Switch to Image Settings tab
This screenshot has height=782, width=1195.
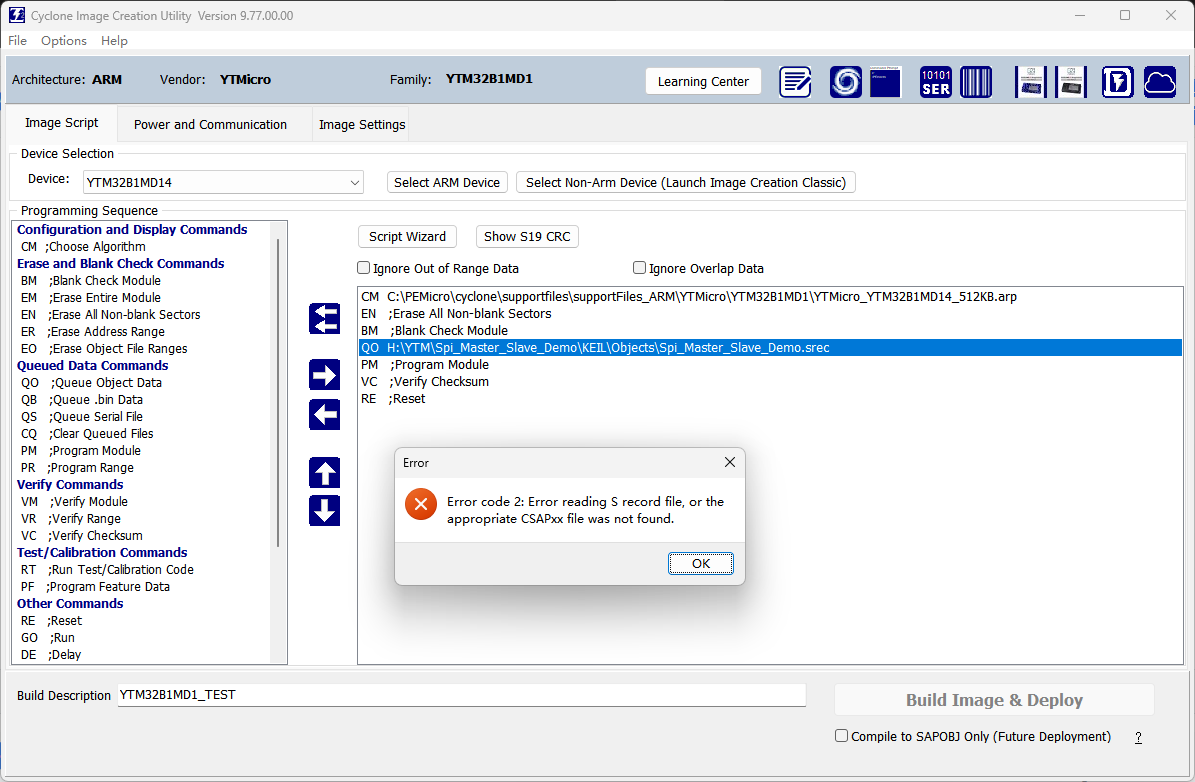[x=362, y=124]
